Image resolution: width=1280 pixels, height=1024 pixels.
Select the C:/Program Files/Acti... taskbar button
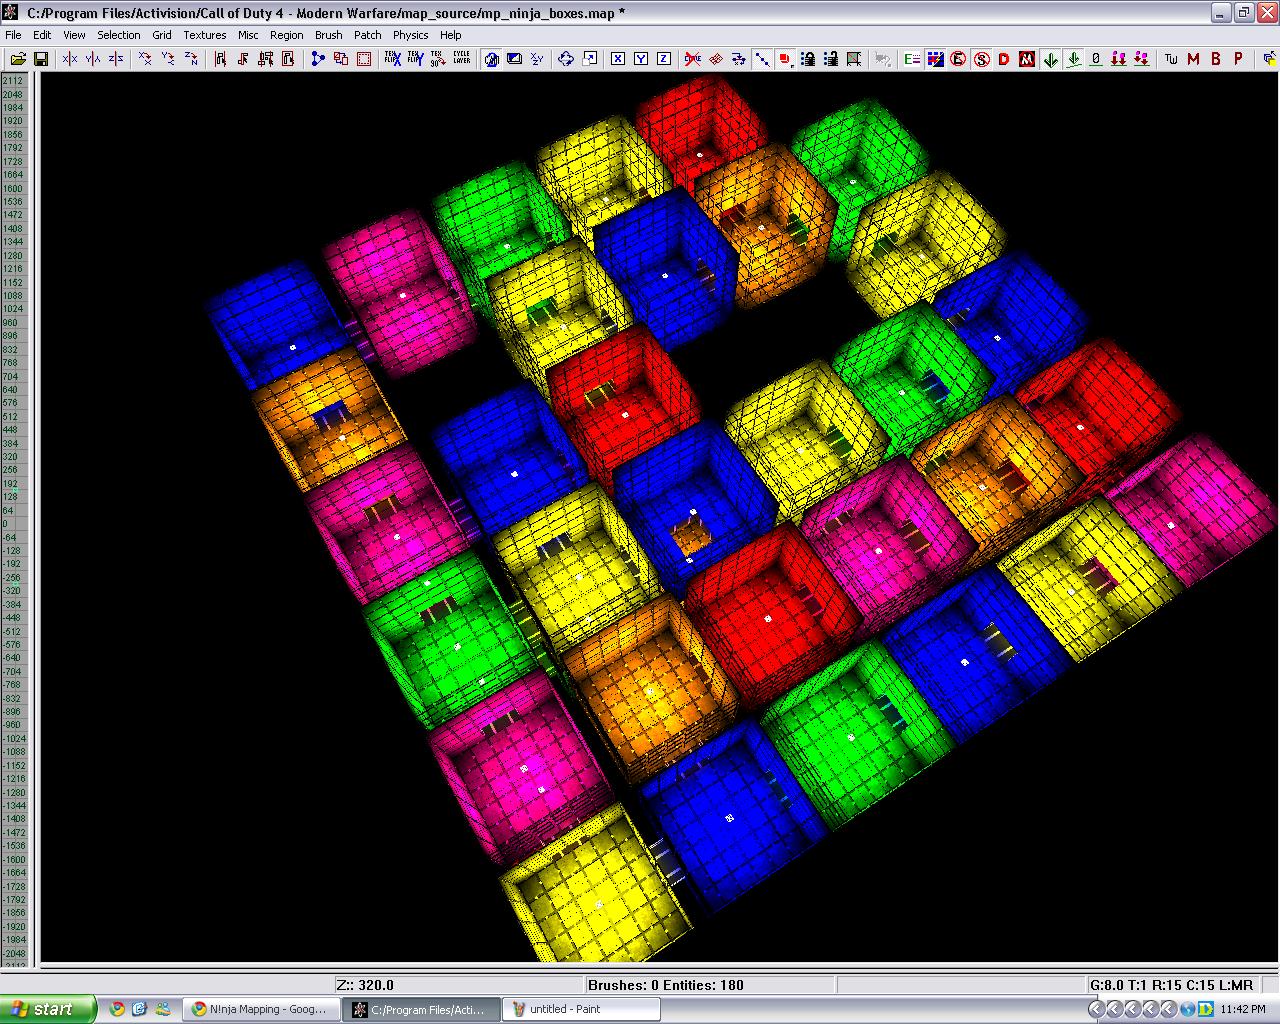[x=420, y=1009]
